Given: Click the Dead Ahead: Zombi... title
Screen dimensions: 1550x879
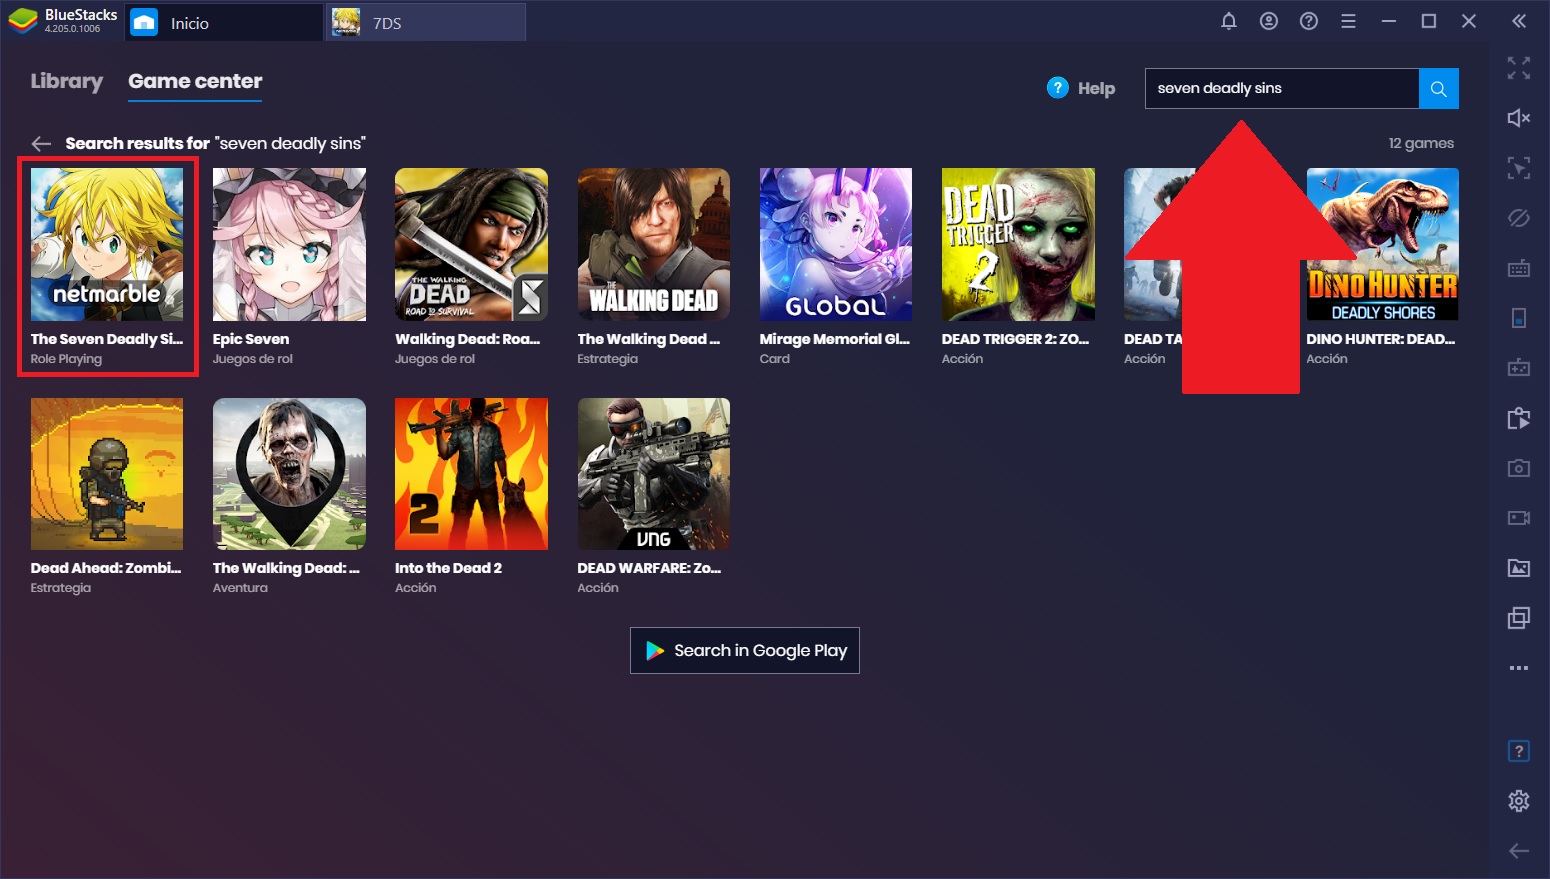Looking at the screenshot, I should [x=106, y=568].
